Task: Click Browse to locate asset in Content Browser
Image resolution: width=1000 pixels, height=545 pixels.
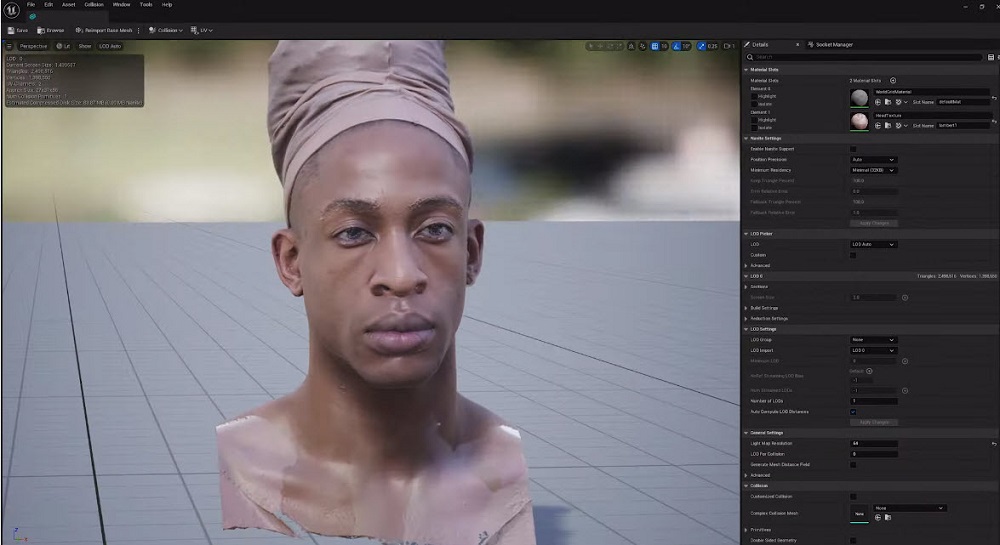Action: pos(51,30)
